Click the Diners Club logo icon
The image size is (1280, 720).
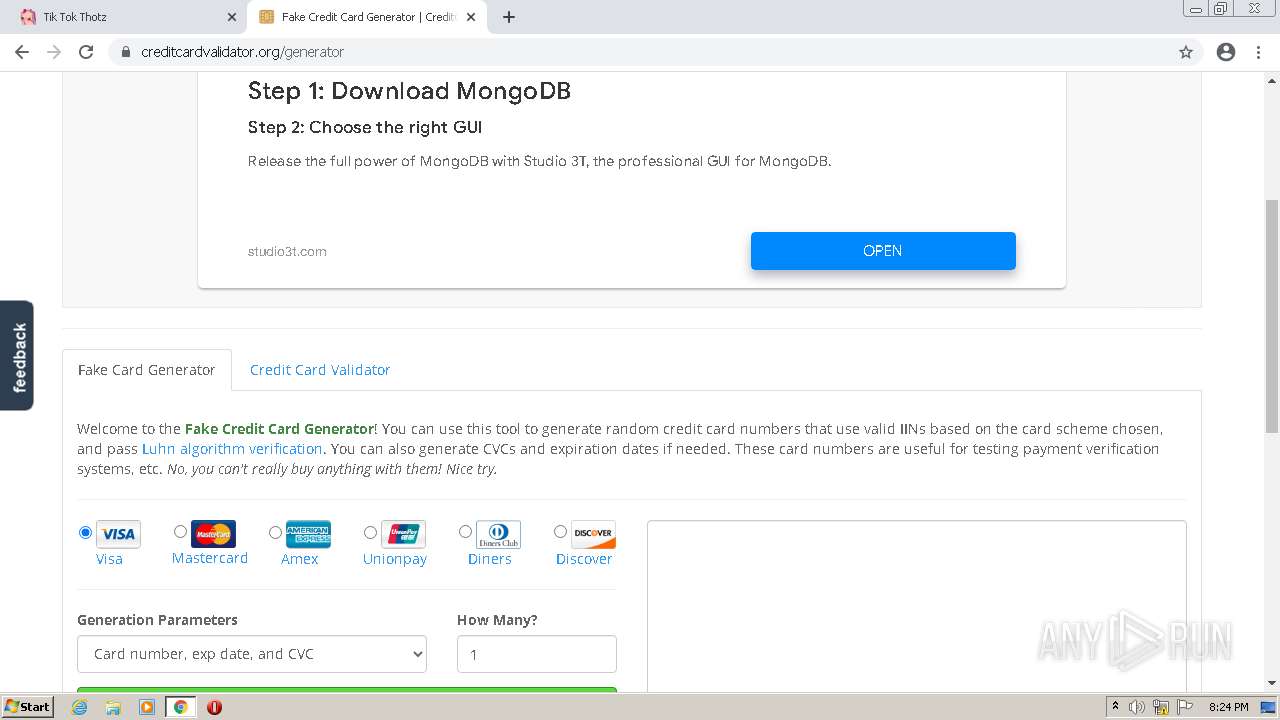click(x=498, y=534)
